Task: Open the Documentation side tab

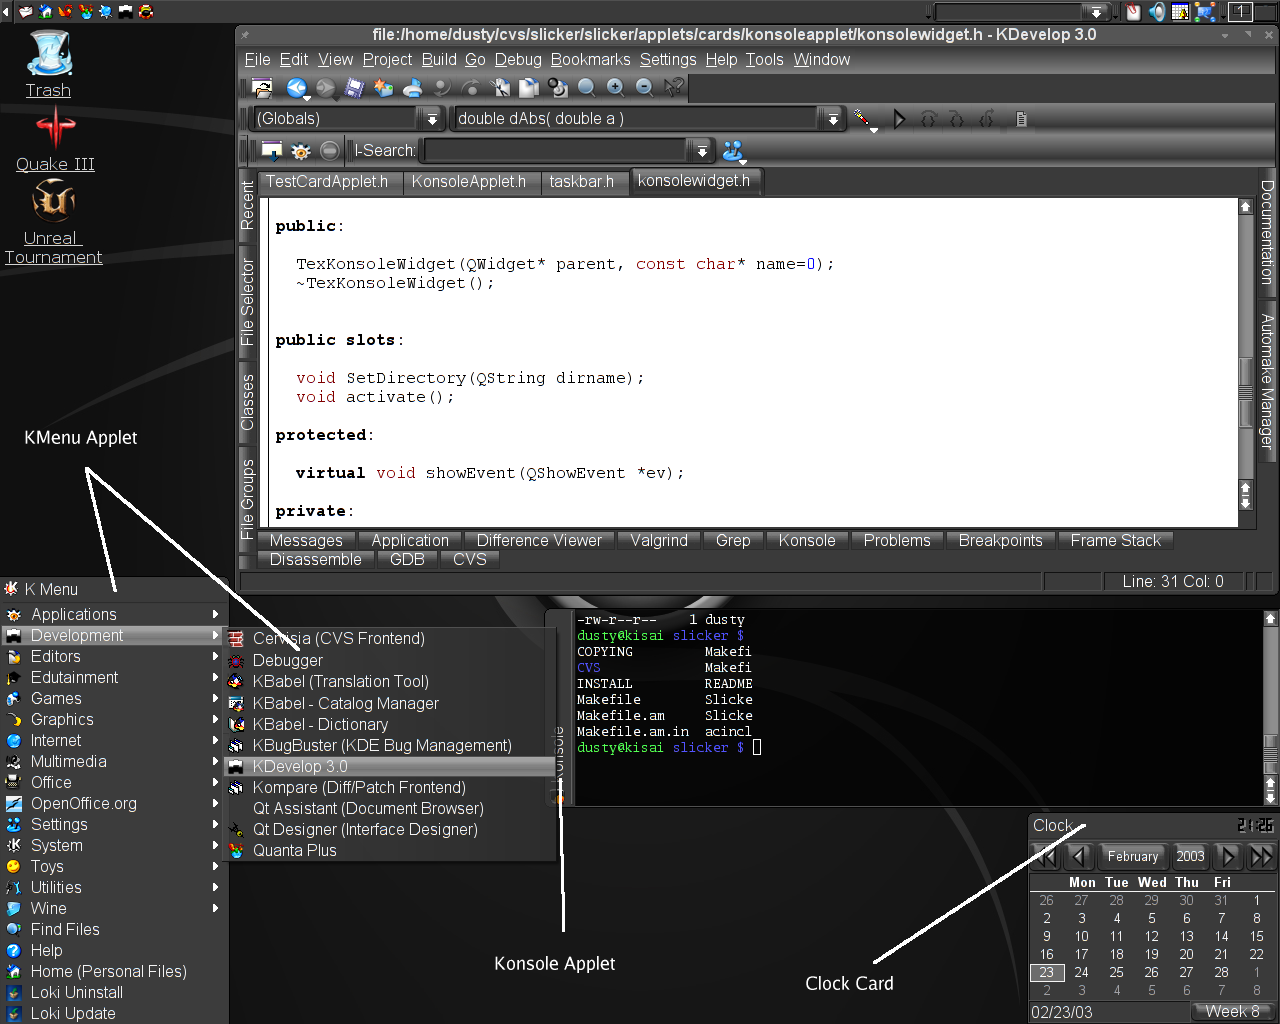Action: click(x=1267, y=232)
